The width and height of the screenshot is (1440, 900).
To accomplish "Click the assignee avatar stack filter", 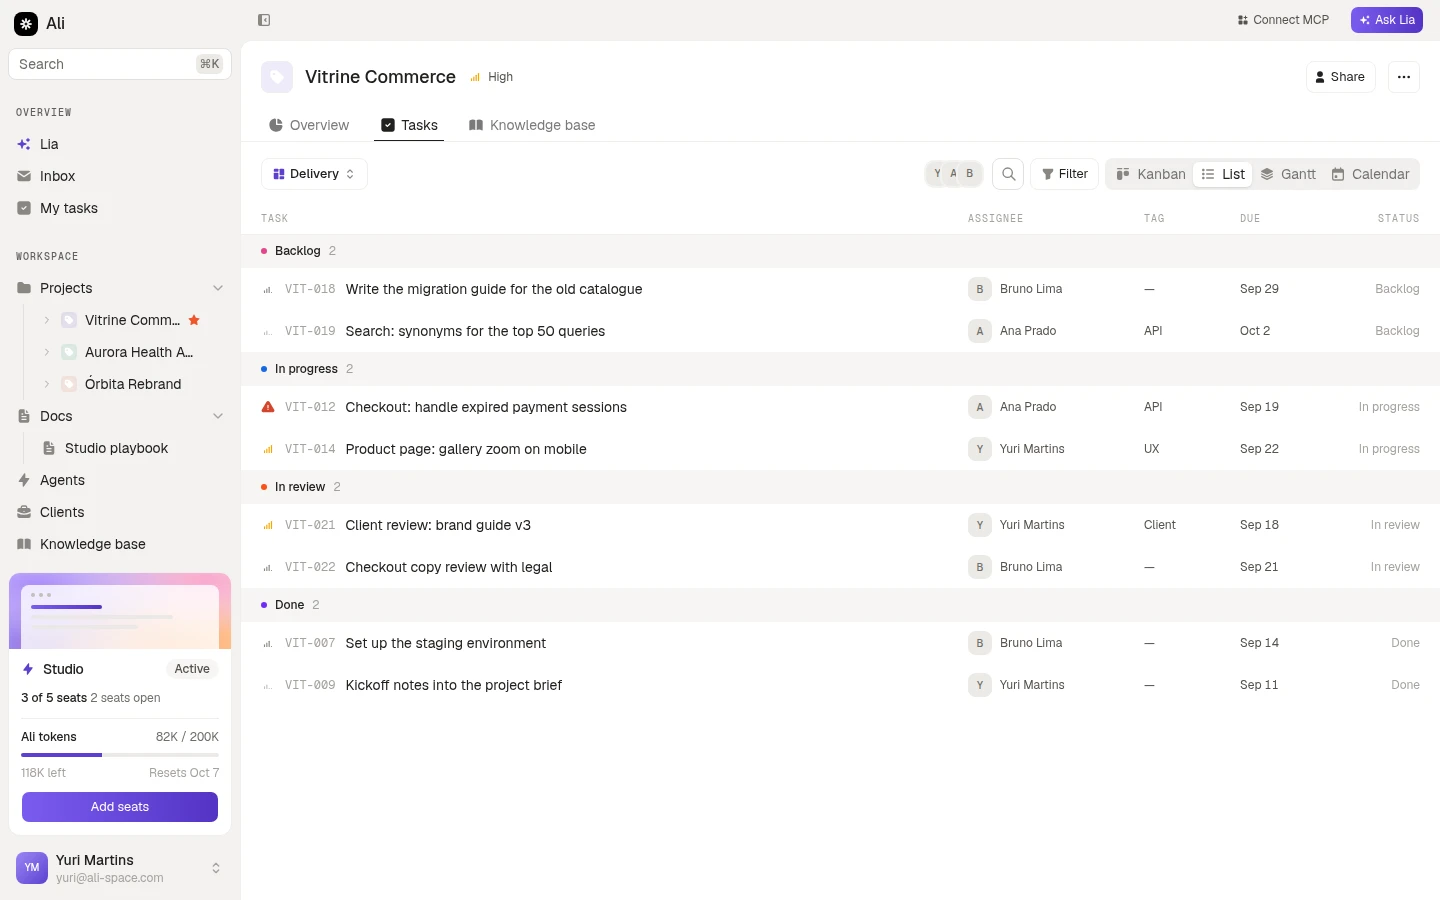I will click(954, 174).
